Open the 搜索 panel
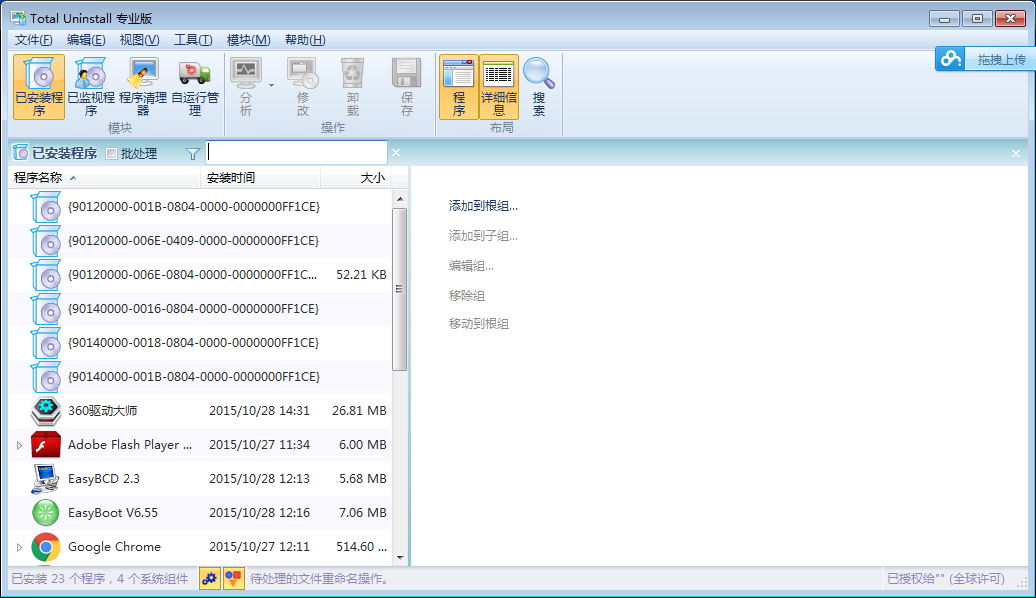1036x598 pixels. tap(539, 87)
